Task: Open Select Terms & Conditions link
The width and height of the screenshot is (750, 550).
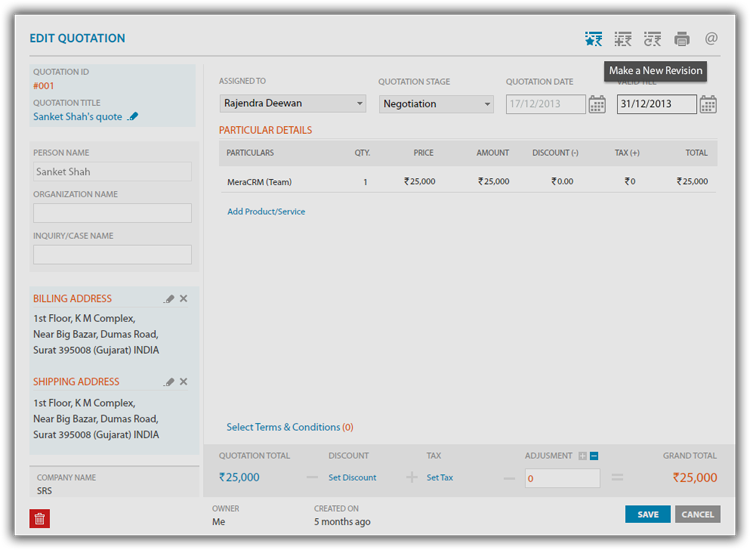Action: point(283,427)
